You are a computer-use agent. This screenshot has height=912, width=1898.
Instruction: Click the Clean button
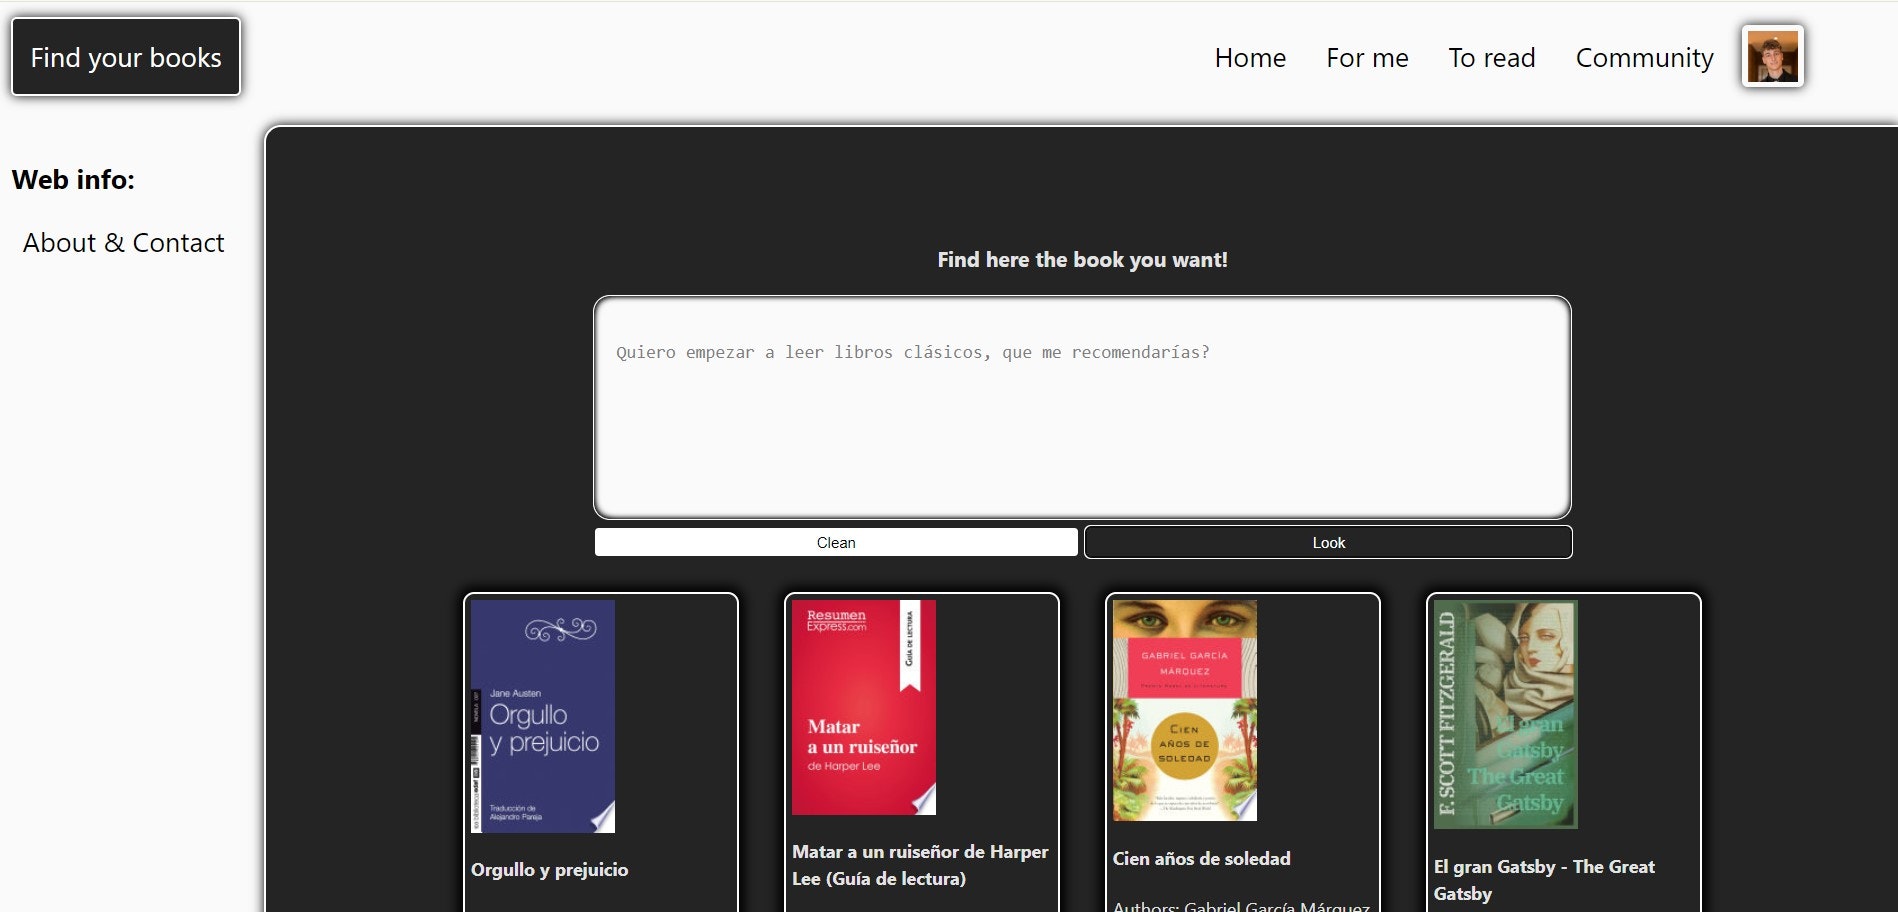pyautogui.click(x=836, y=542)
